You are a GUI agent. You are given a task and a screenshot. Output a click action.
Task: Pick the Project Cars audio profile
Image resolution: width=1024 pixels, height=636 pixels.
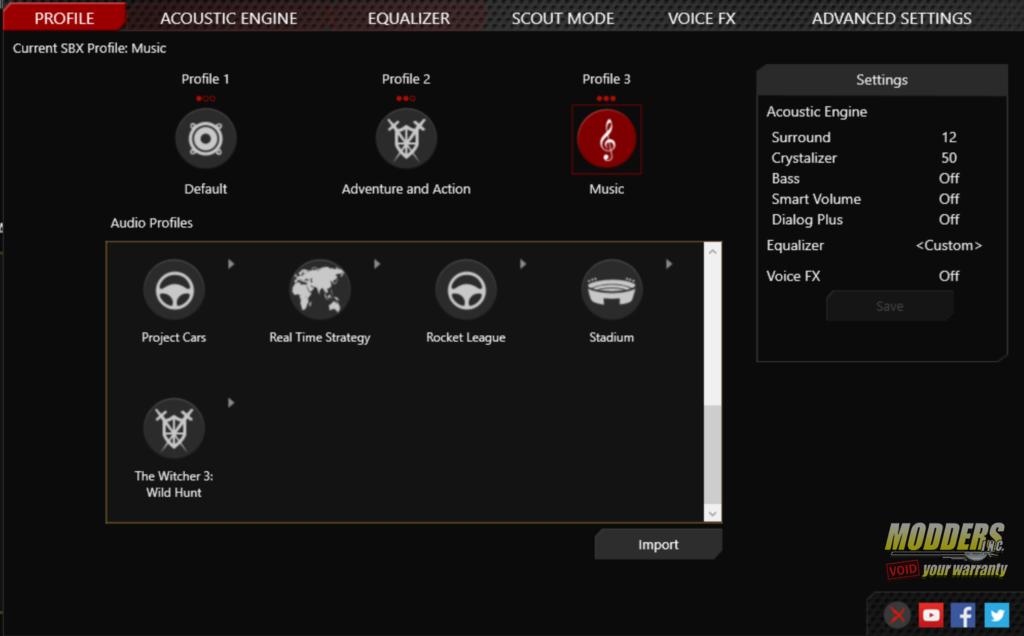174,290
